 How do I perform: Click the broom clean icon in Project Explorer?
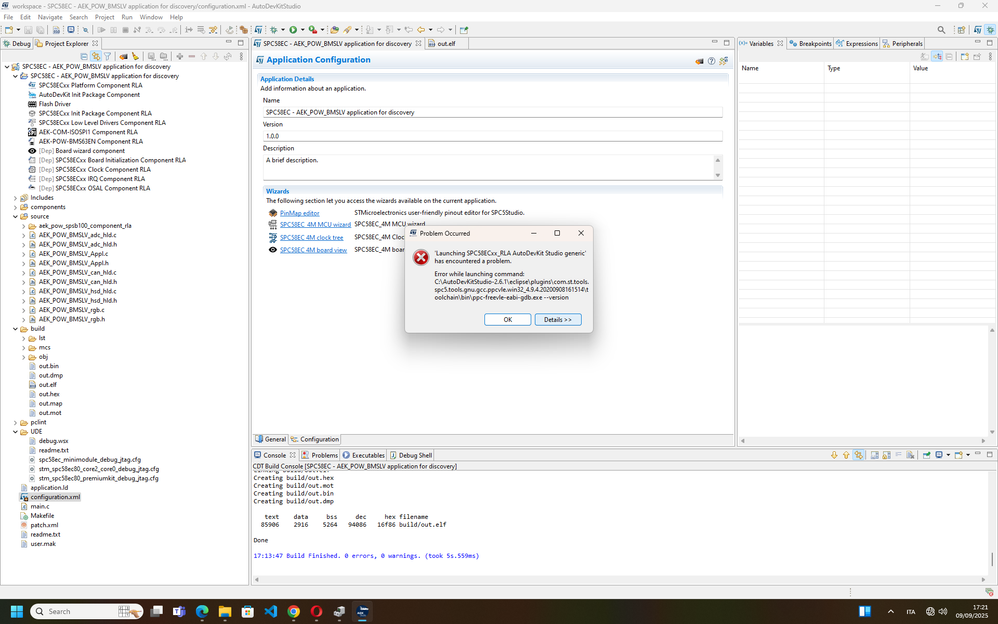[136, 57]
